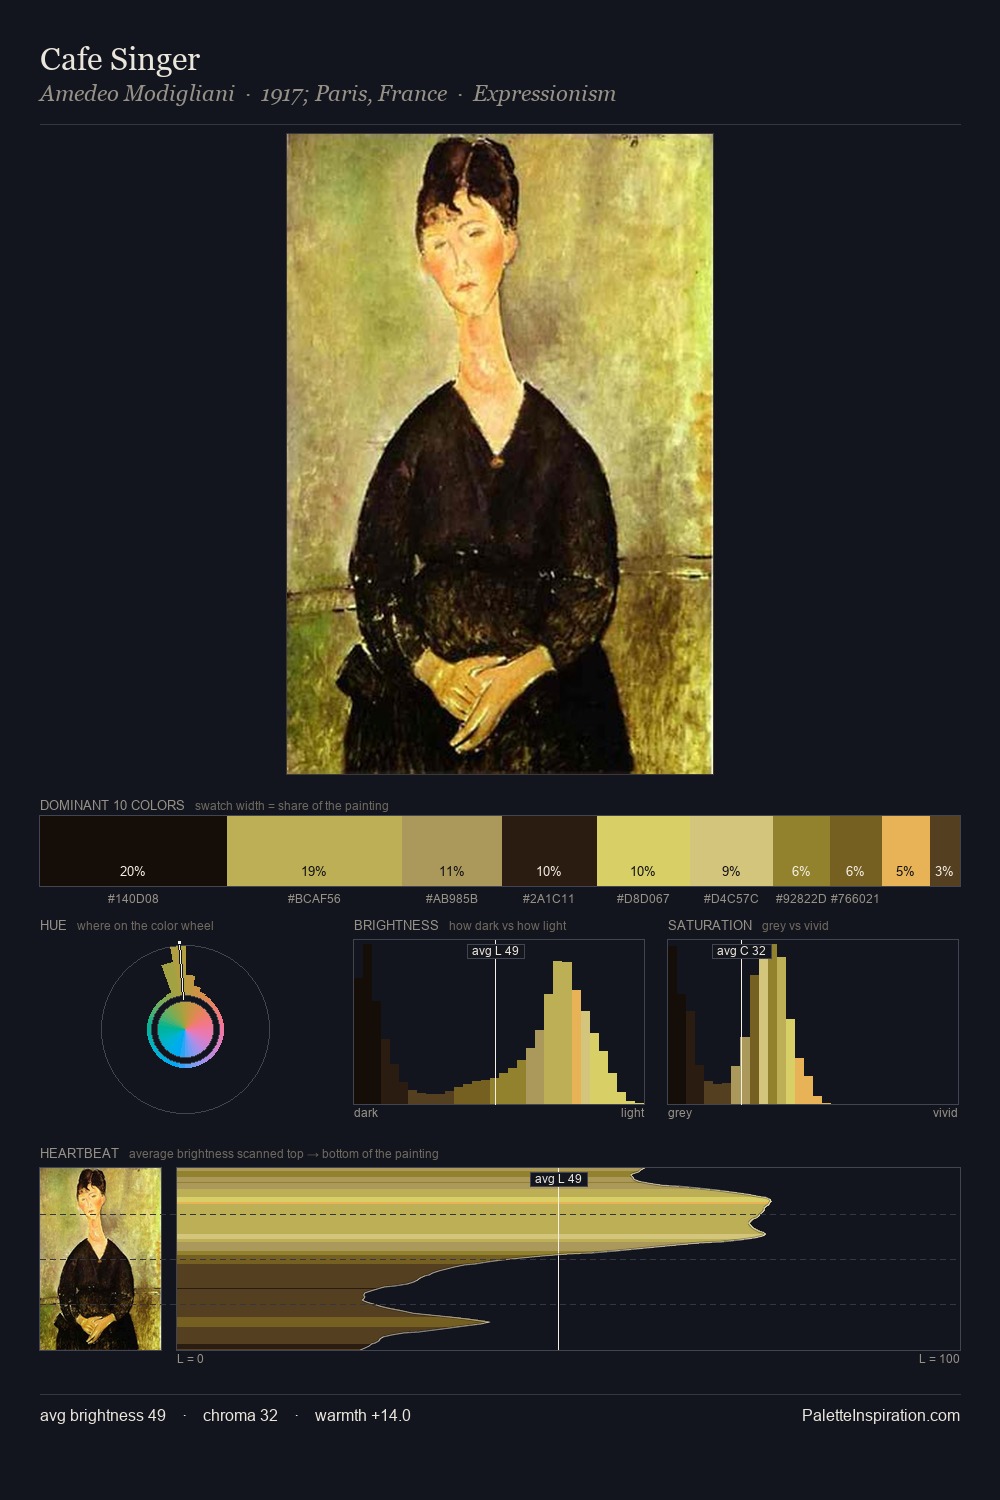Open the main Cafe Singer painting image
This screenshot has width=1000, height=1500.
500,454
